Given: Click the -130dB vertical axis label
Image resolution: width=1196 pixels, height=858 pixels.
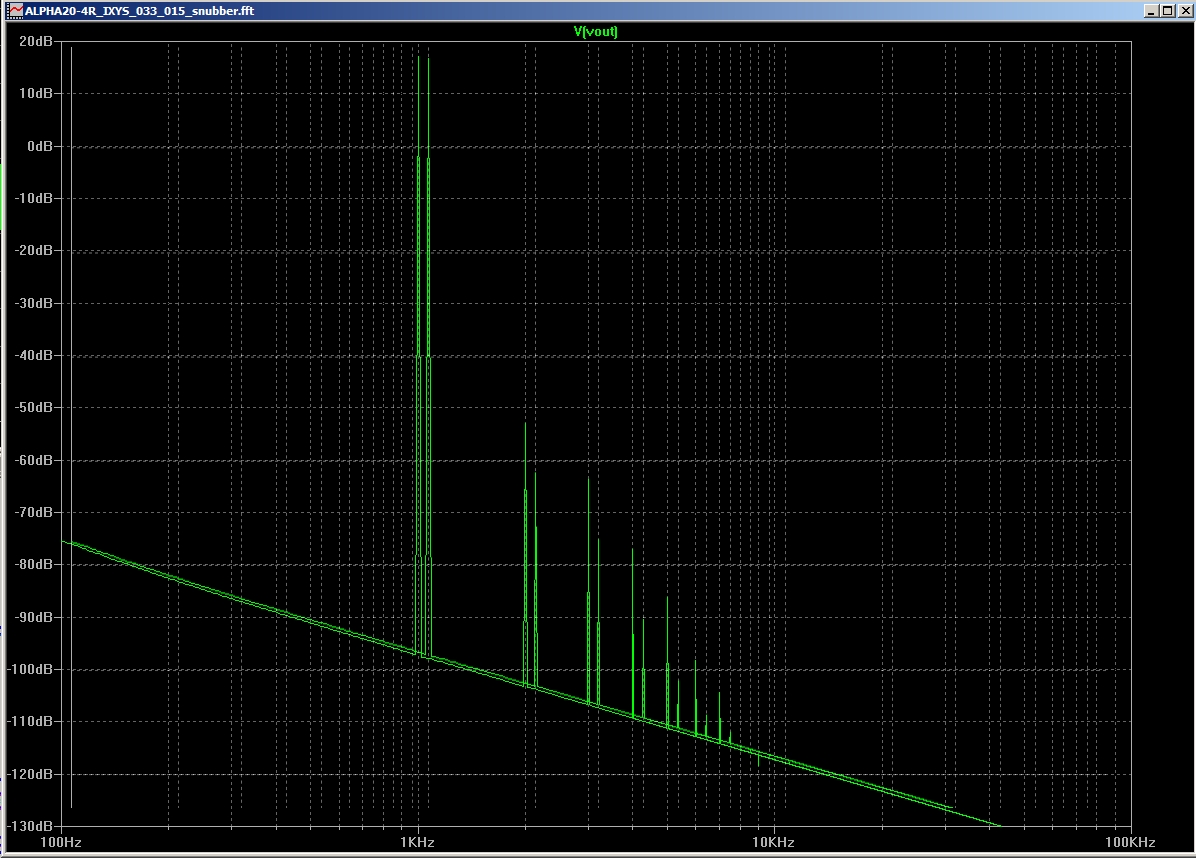Looking at the screenshot, I should click(31, 826).
